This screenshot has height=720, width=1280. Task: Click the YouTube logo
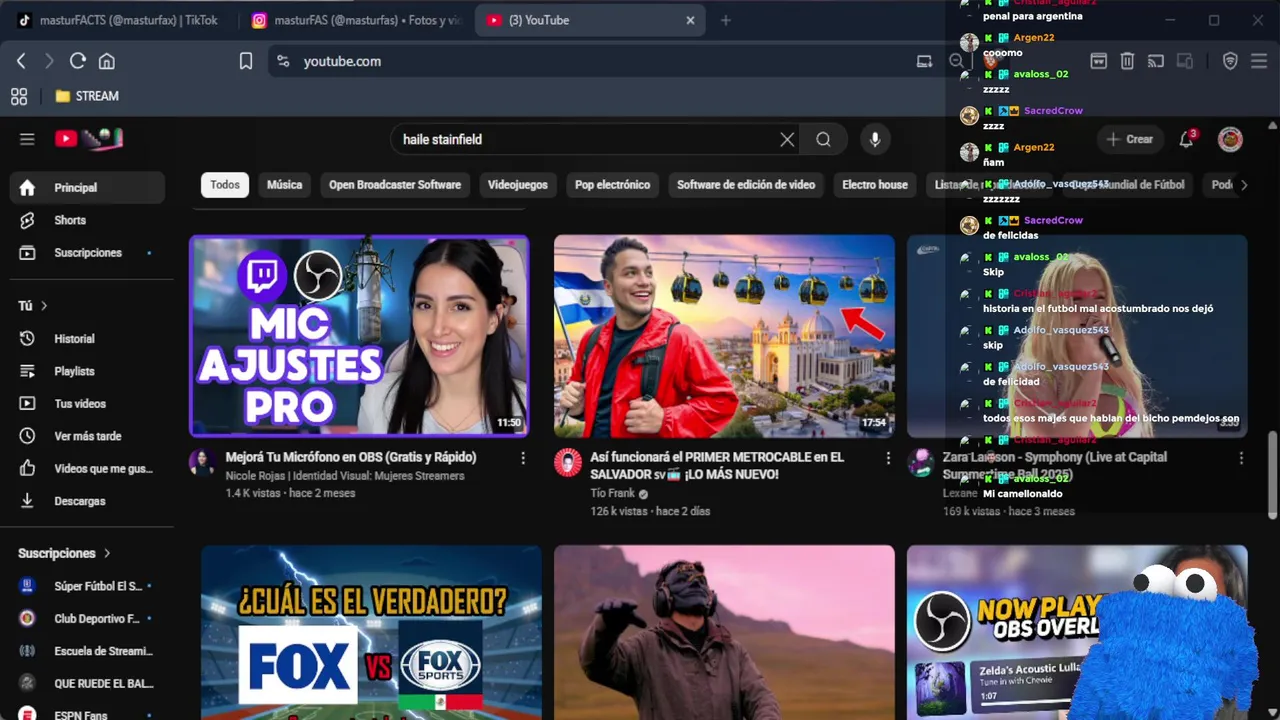point(88,139)
